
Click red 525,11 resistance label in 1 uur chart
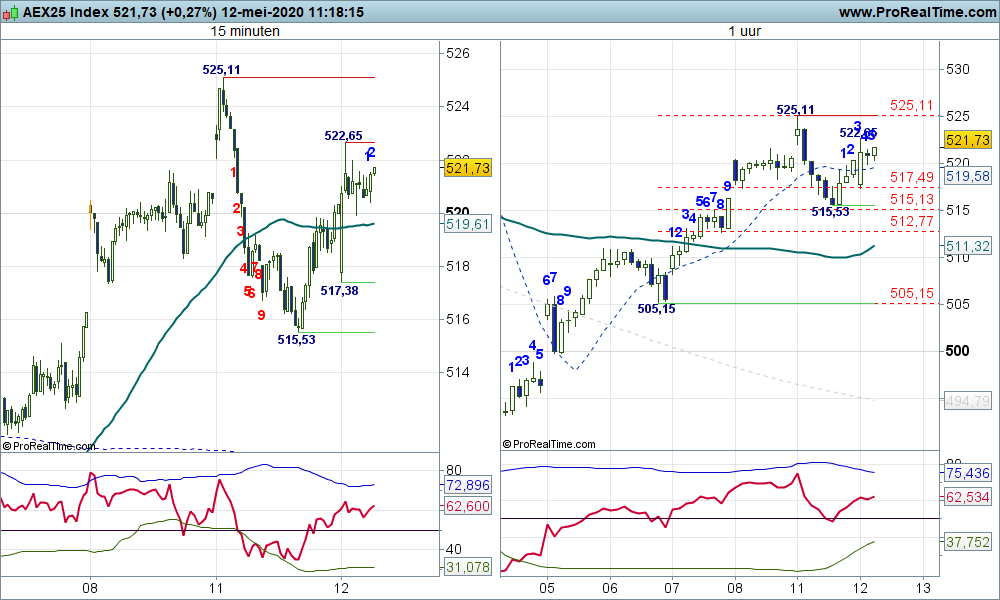click(911, 105)
